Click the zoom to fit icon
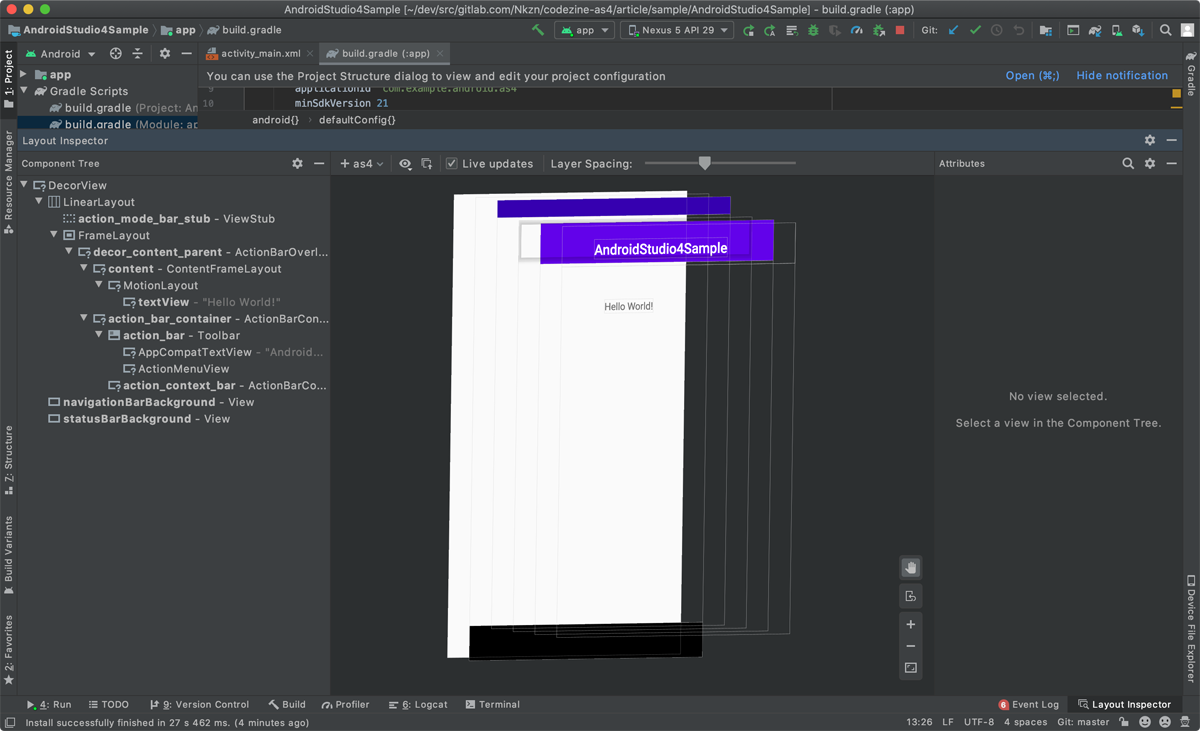Screen dimensions: 1200x731 click(910, 668)
